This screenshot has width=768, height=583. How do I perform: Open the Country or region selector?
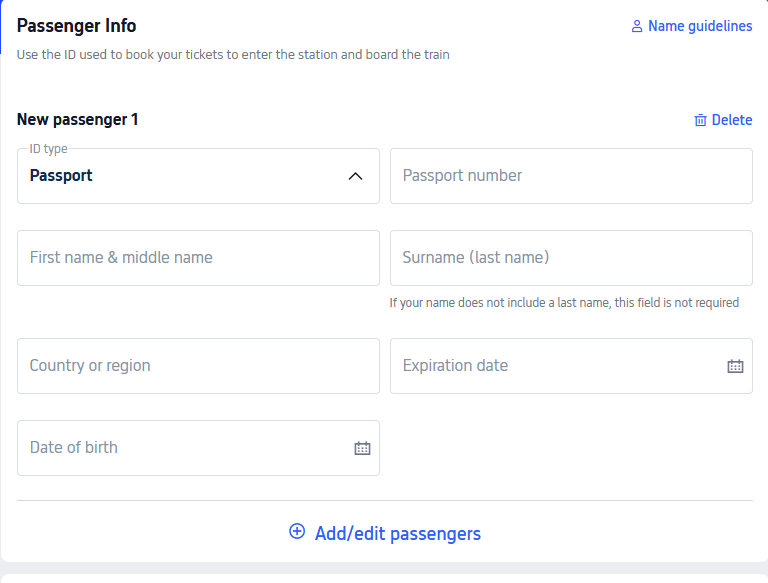[x=198, y=366]
